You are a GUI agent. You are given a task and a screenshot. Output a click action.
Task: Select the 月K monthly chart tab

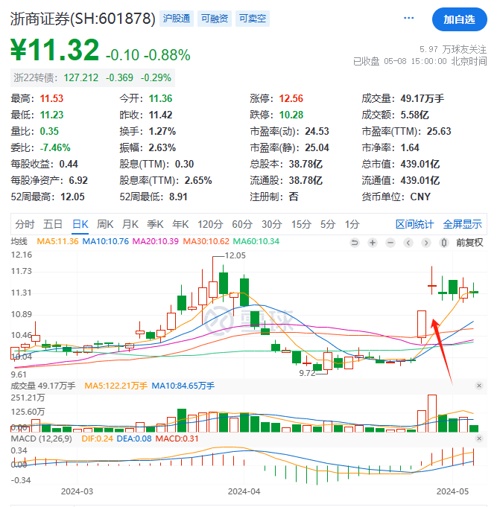130,224
